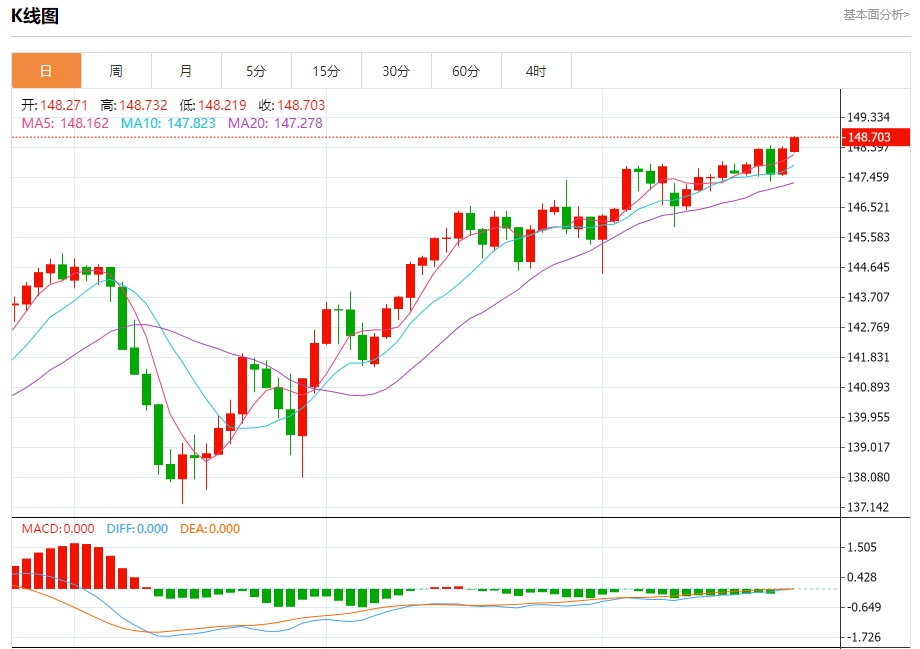Image resolution: width=920 pixels, height=649 pixels.
Task: Click the -0.649 MACD axis label
Action: point(864,607)
